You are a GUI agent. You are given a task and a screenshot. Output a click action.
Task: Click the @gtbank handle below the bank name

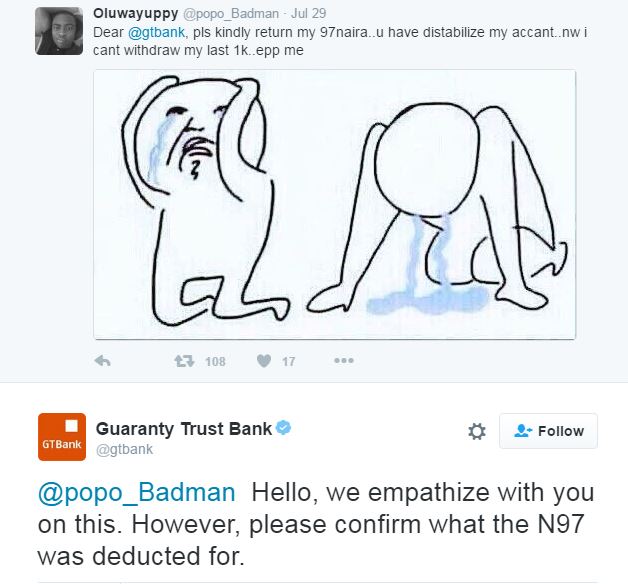click(123, 450)
